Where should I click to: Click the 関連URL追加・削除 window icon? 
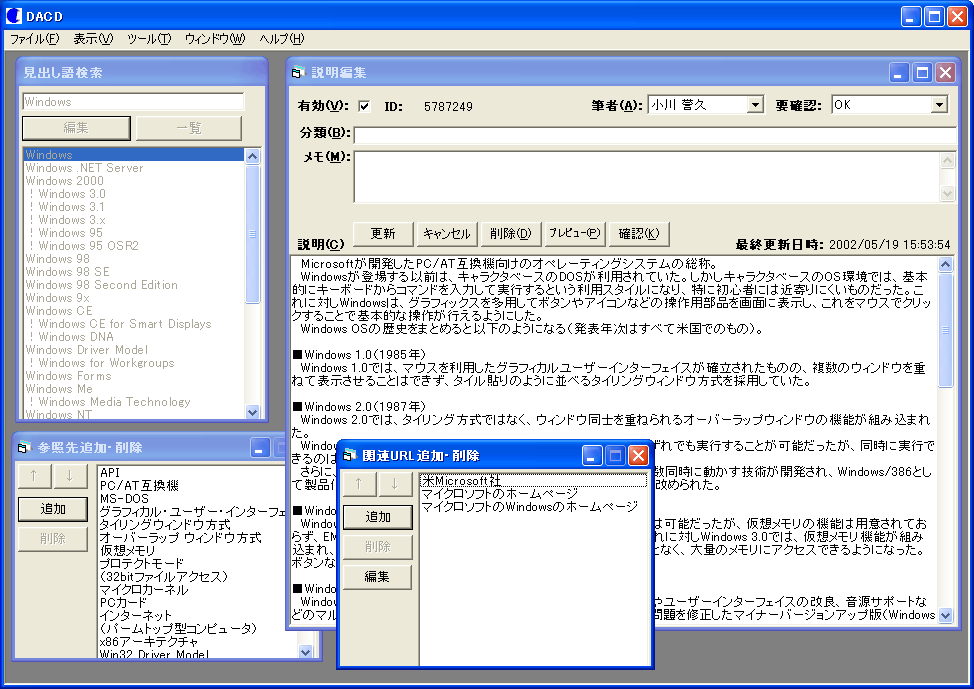(x=350, y=455)
